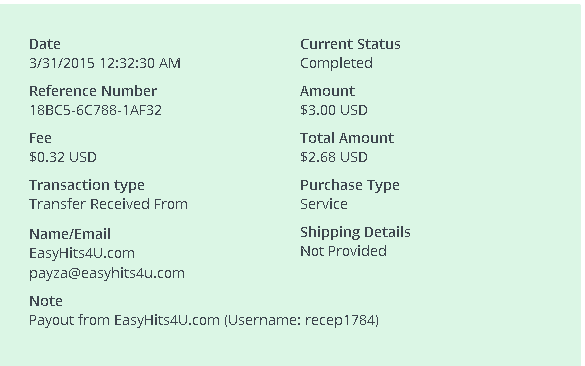The image size is (585, 366).
Task: Click the Total Amount label
Action: (347, 138)
